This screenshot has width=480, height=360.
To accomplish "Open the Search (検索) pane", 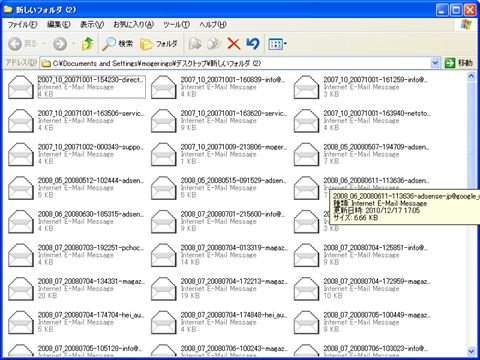I will tap(118, 44).
